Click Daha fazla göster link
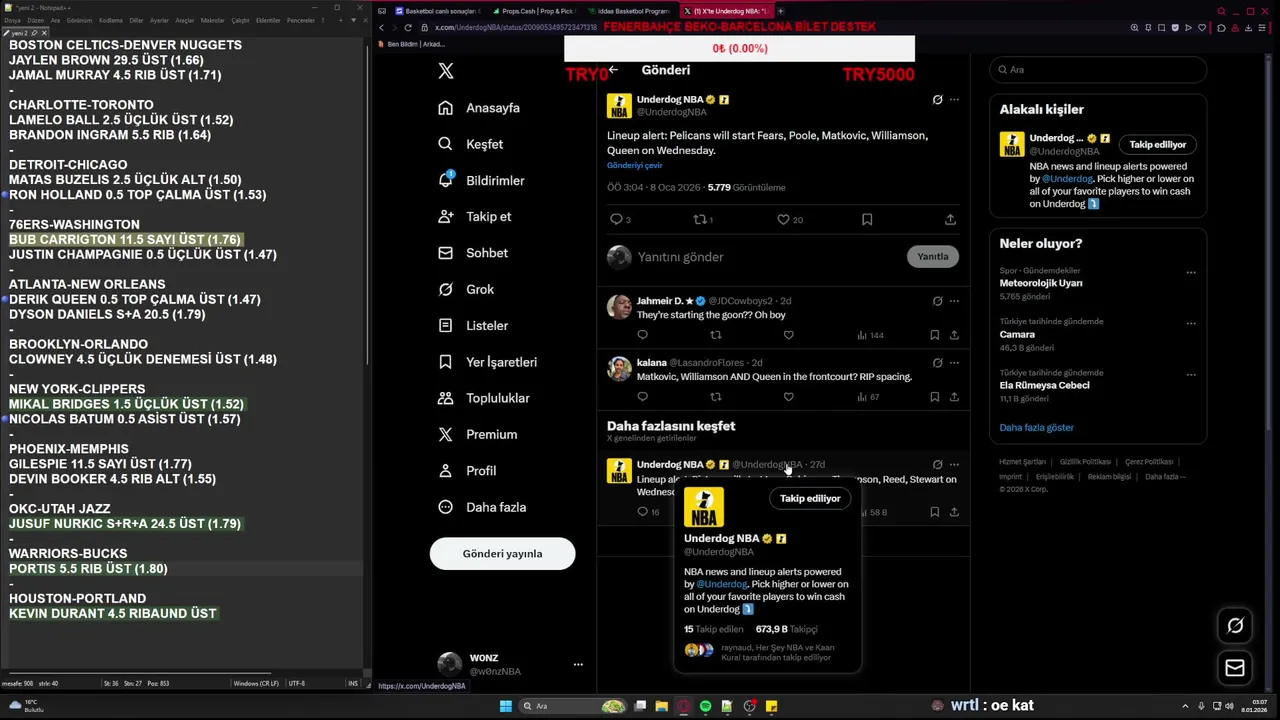This screenshot has height=720, width=1280. pos(1036,427)
